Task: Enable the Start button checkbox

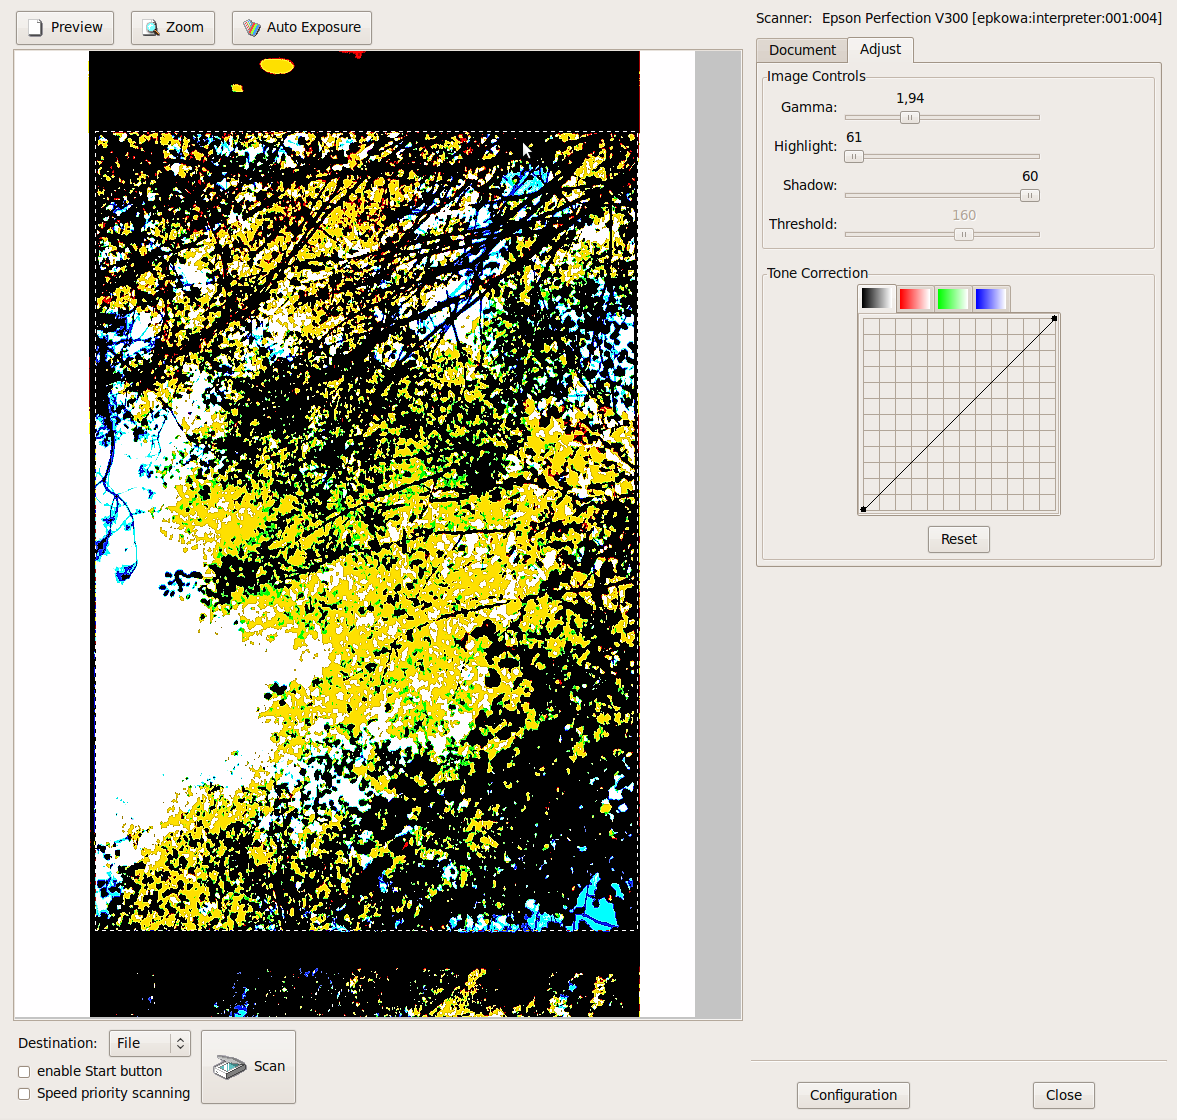Action: [x=24, y=1072]
